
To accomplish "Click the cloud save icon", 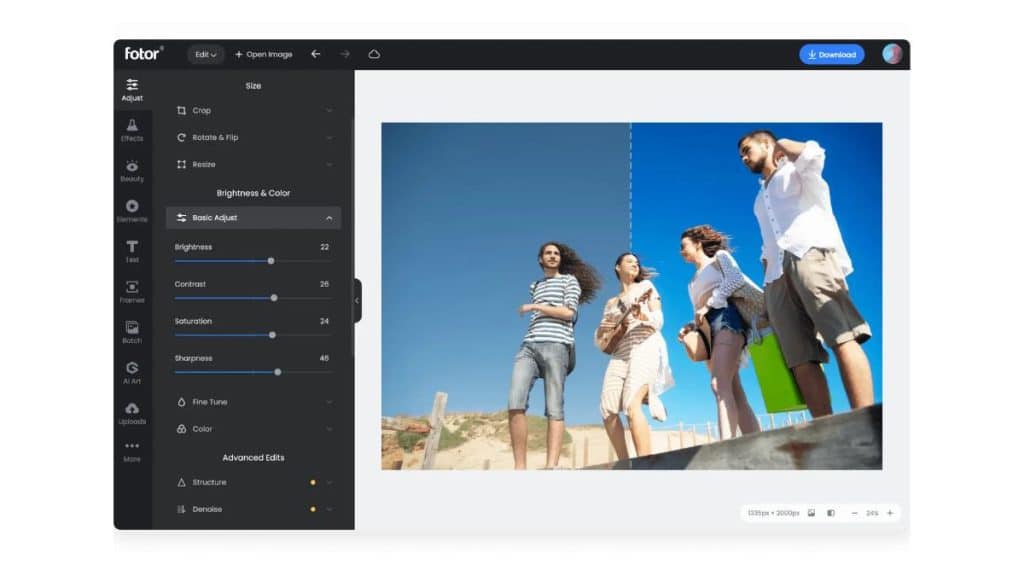I will pyautogui.click(x=374, y=54).
